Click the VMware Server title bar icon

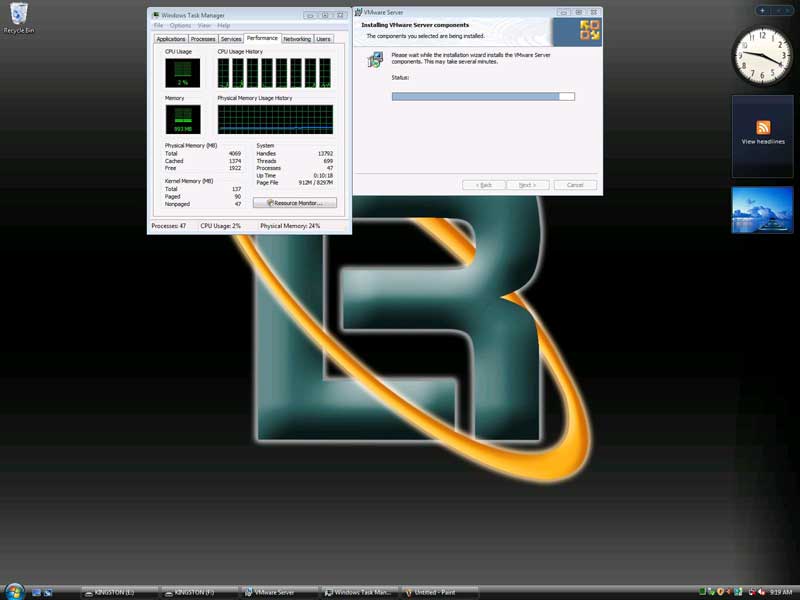358,12
